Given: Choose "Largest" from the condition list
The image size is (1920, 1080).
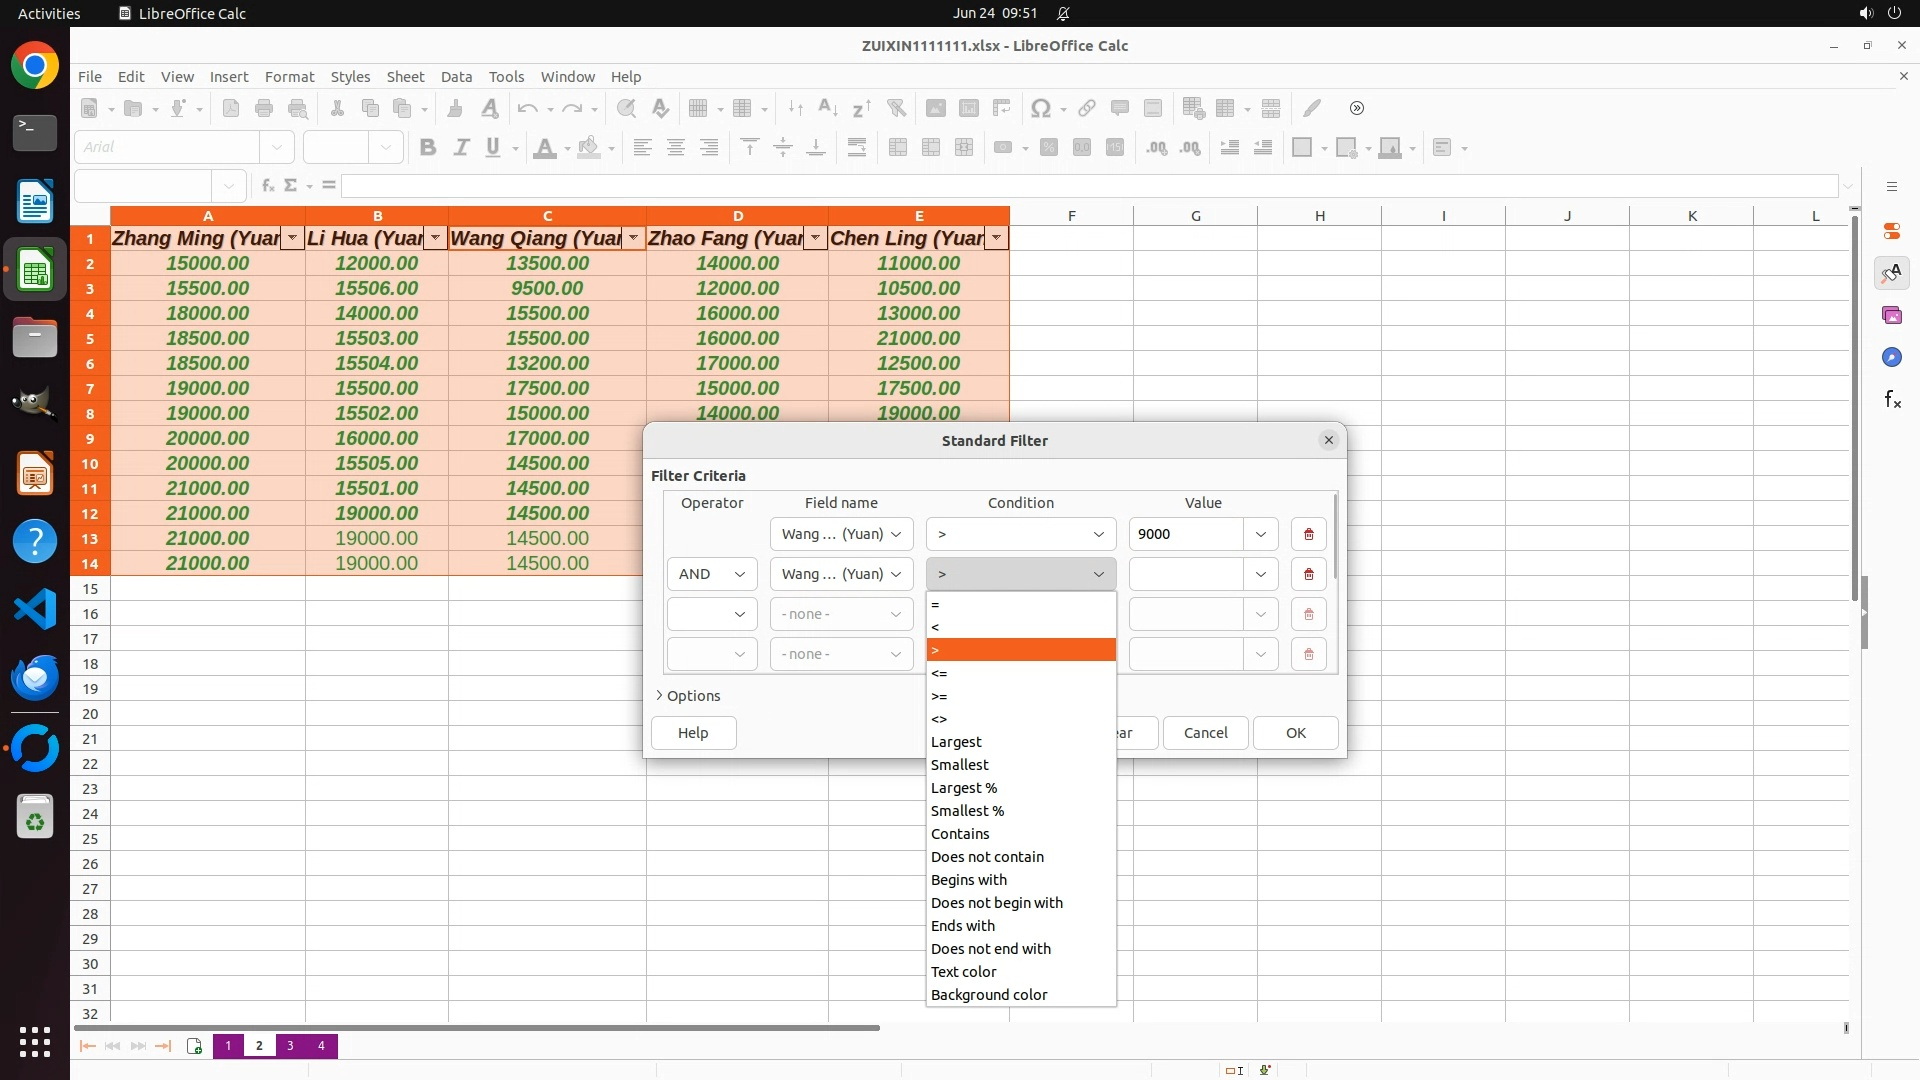Looking at the screenshot, I should (956, 742).
